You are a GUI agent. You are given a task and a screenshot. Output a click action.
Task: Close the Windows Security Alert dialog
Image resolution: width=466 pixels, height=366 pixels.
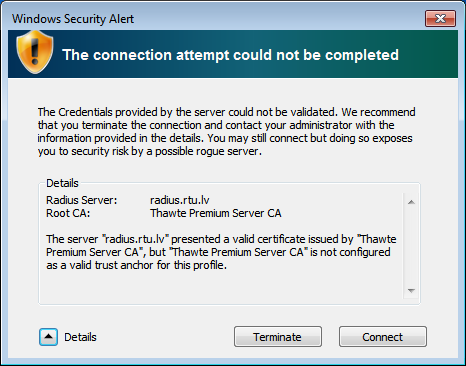(440, 18)
